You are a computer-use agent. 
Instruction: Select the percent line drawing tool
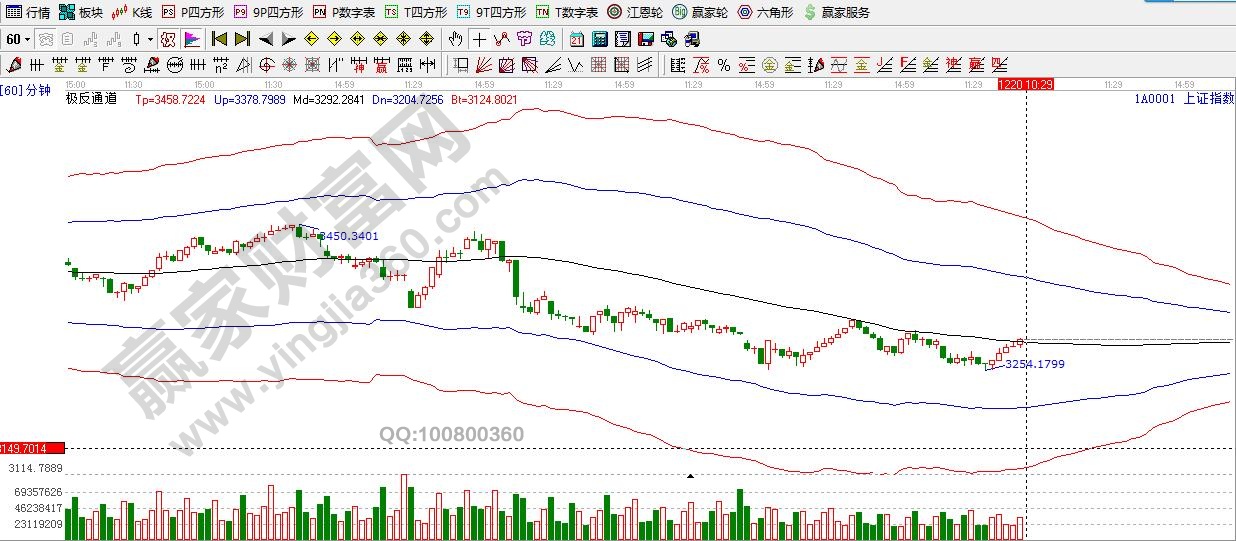click(x=723, y=65)
